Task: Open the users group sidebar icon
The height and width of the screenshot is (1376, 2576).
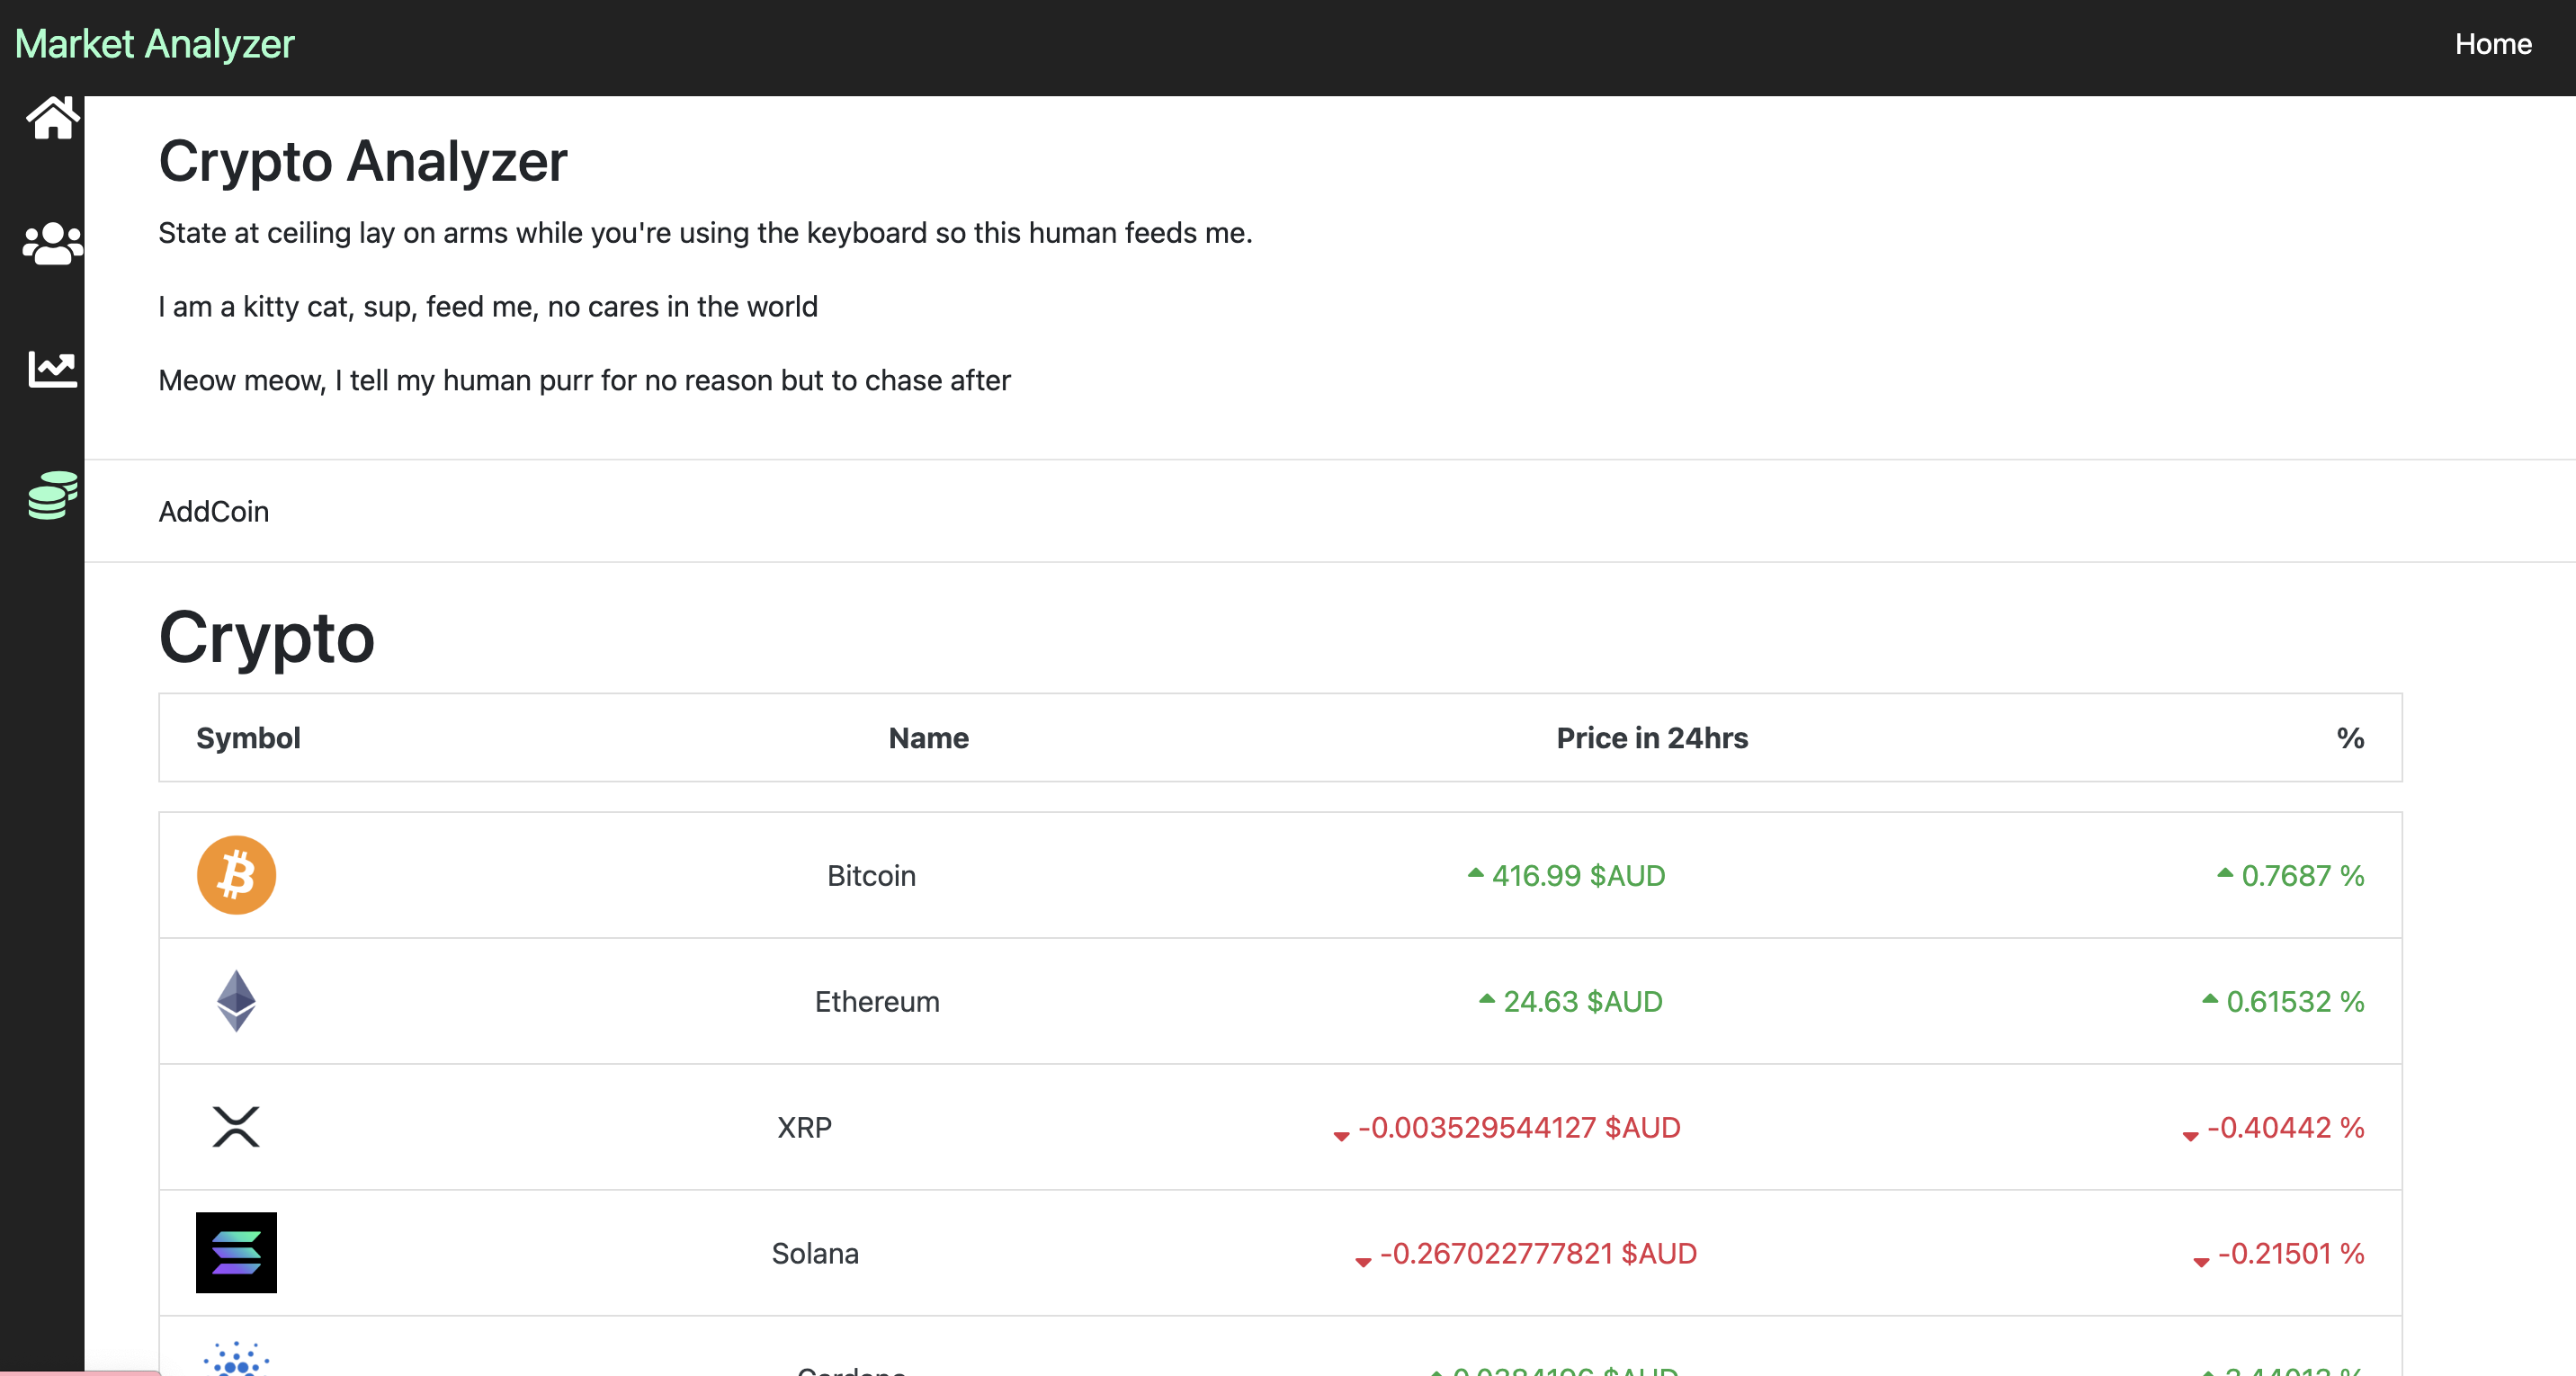Action: pos(52,244)
